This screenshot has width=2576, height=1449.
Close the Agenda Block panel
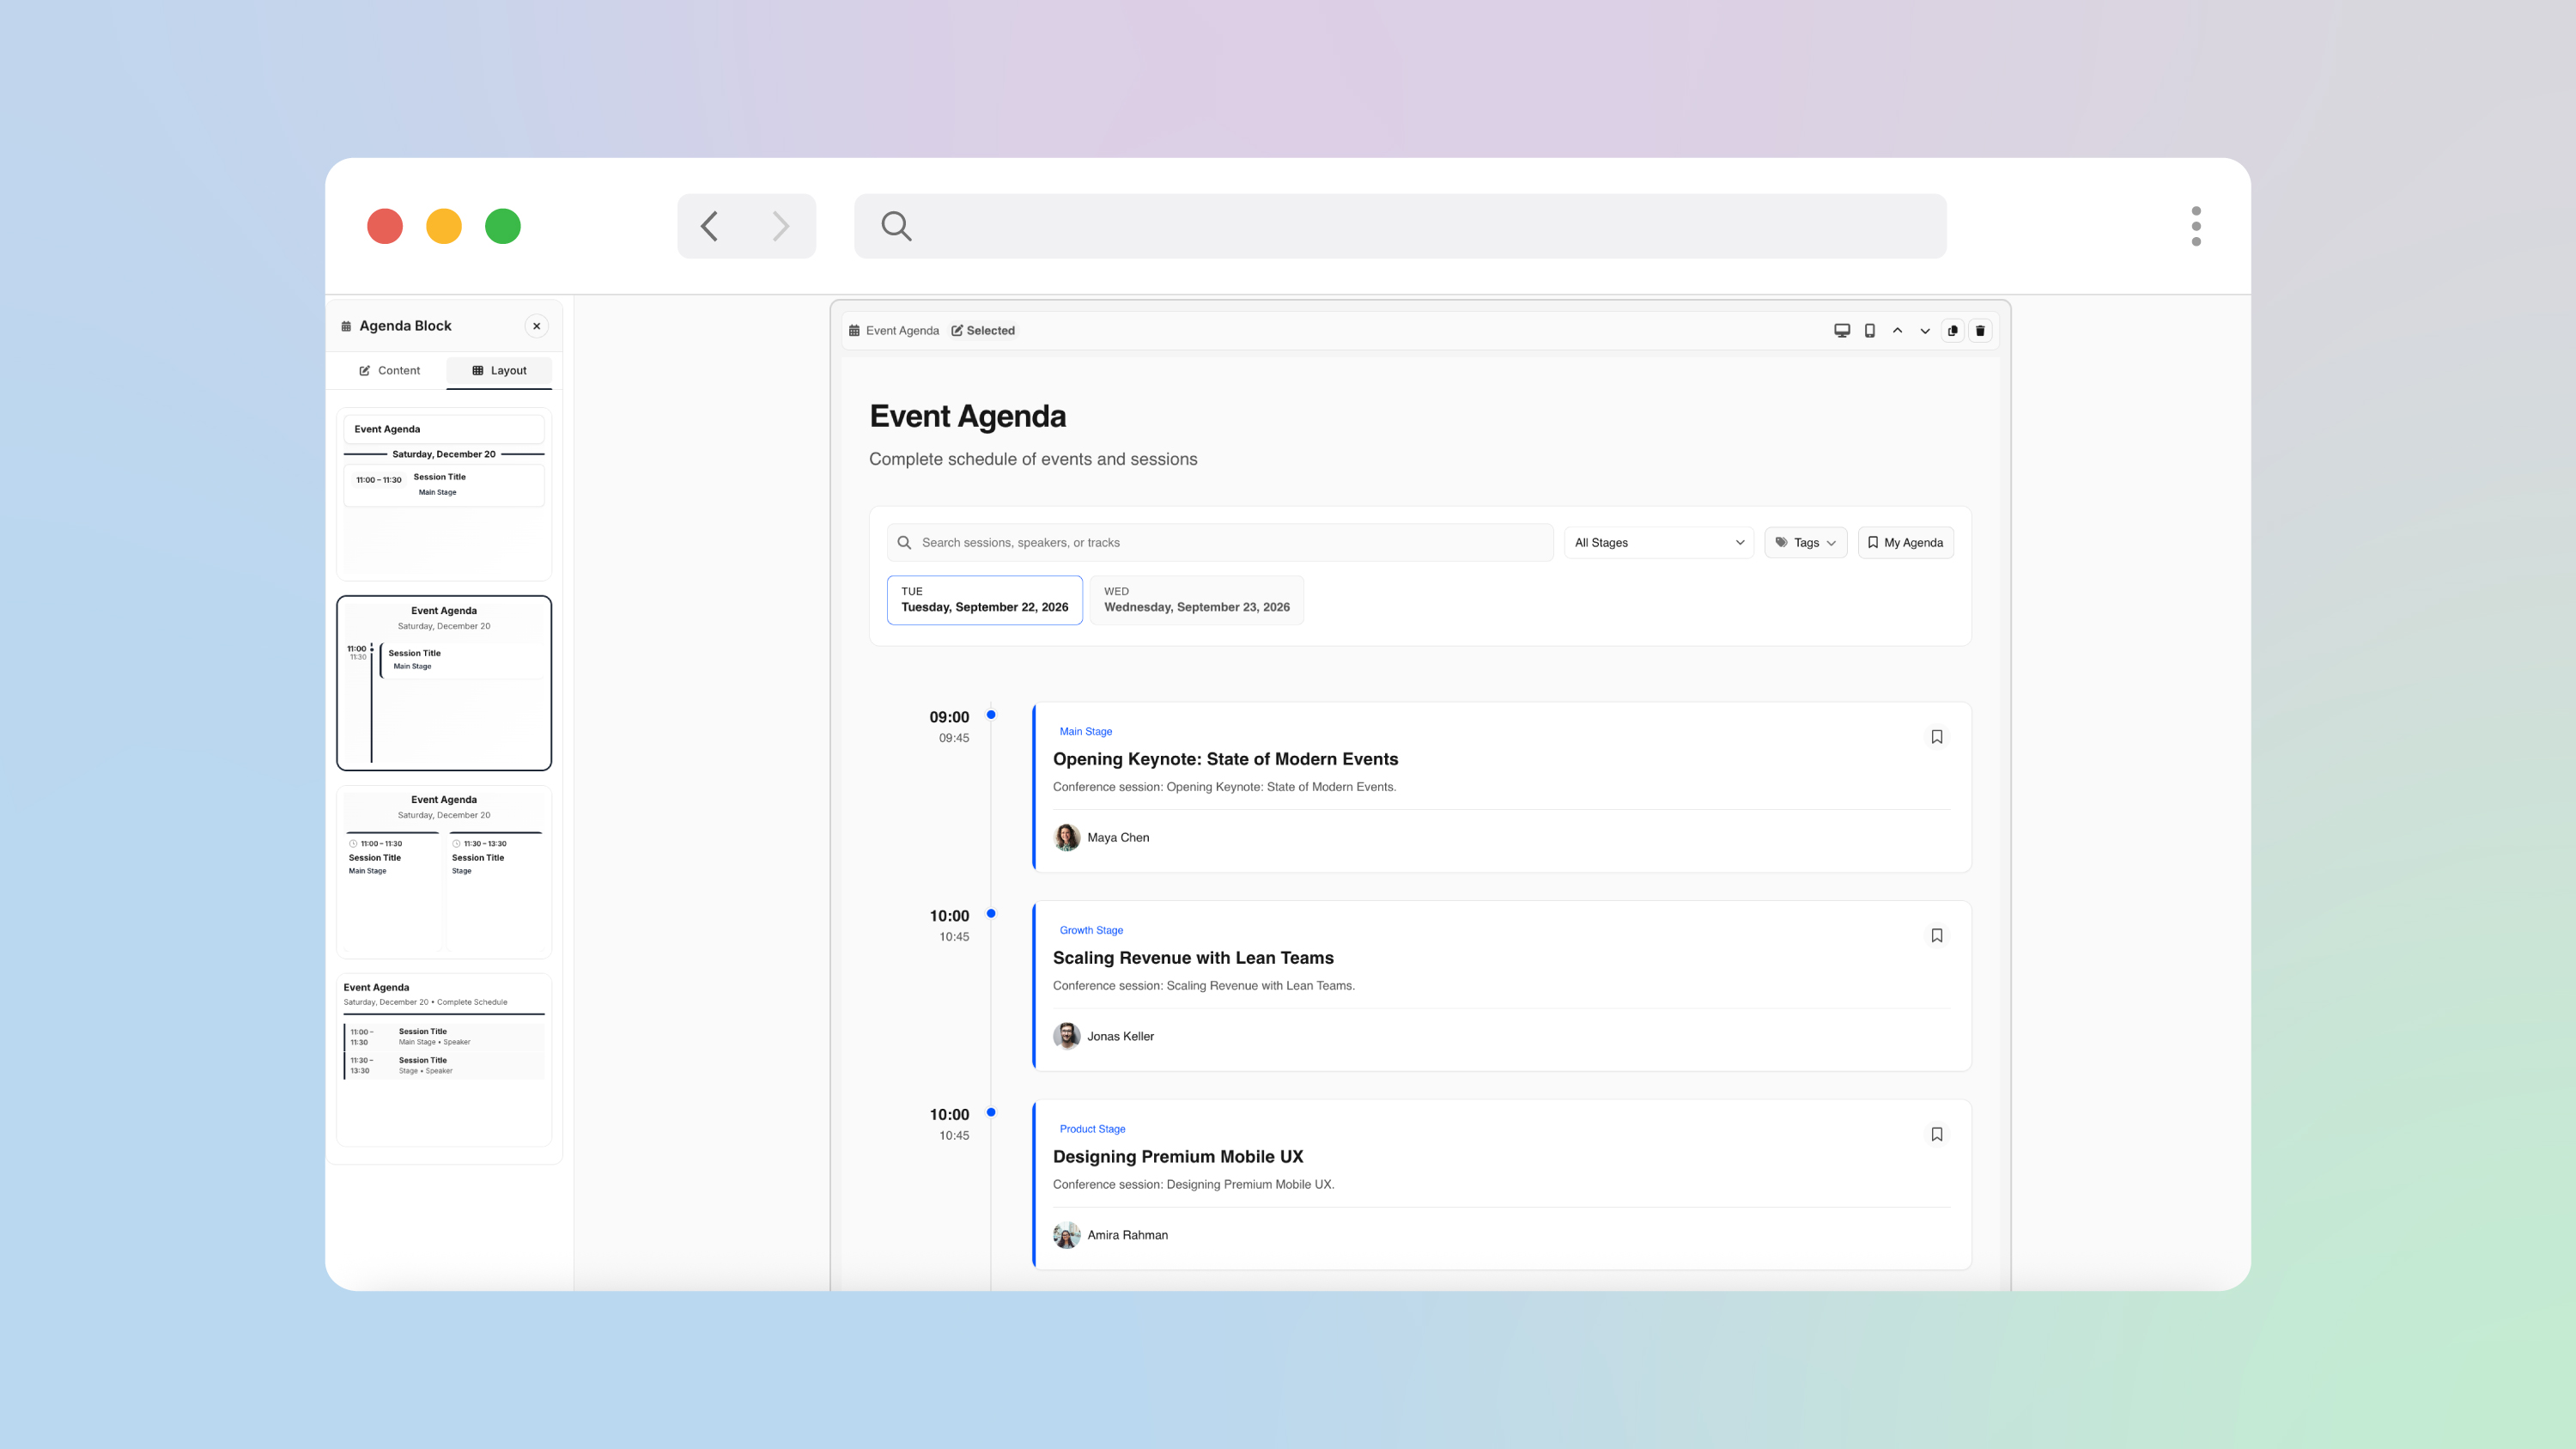pos(536,325)
